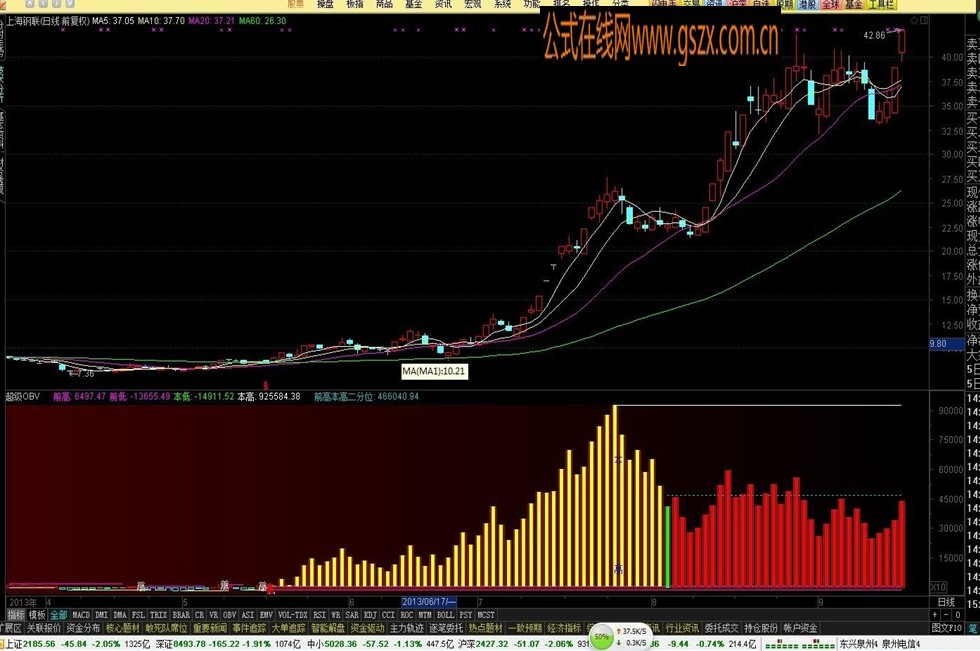This screenshot has width=980, height=651.
Task: Click the 工具栏 toolbar button
Action: tap(881, 4)
